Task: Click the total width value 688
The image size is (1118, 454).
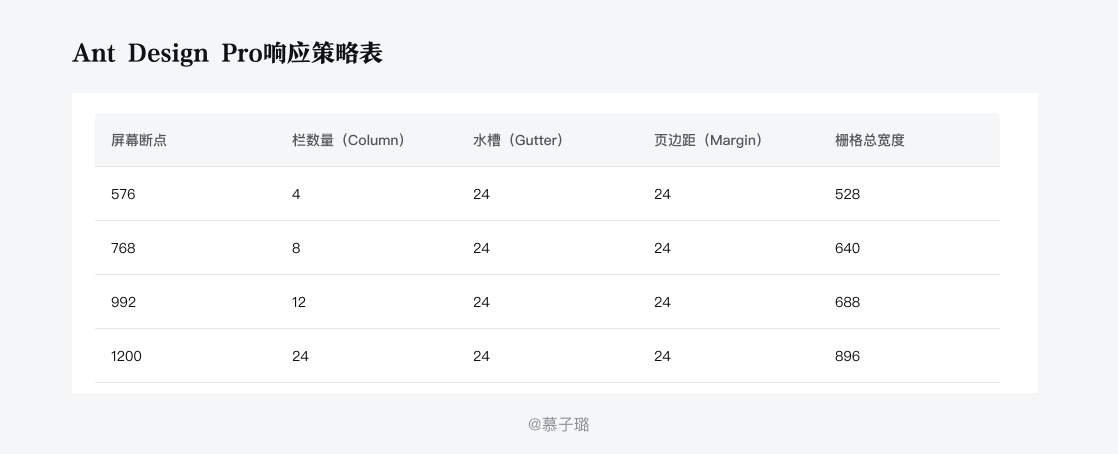Action: 847,302
